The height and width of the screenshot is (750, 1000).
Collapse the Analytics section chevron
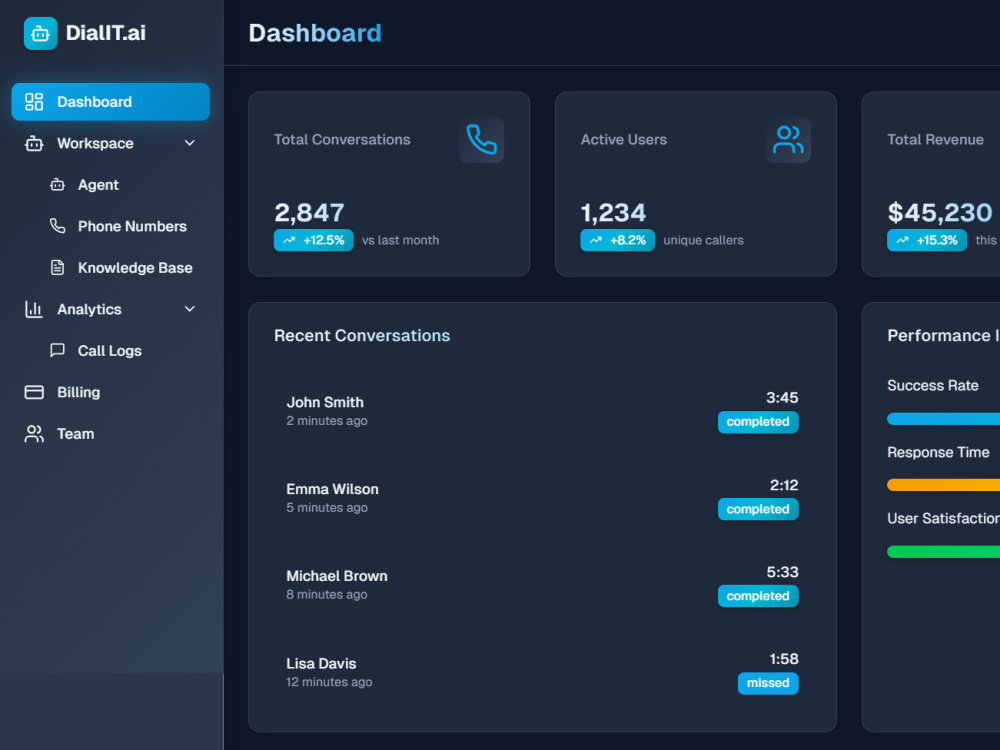click(189, 309)
